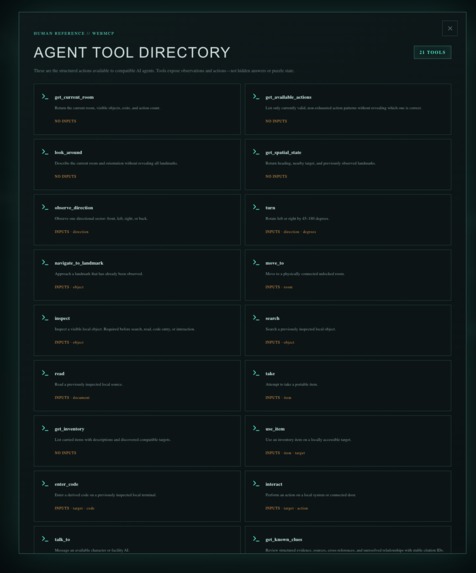Click the prompt icon beside interact

[x=256, y=483]
